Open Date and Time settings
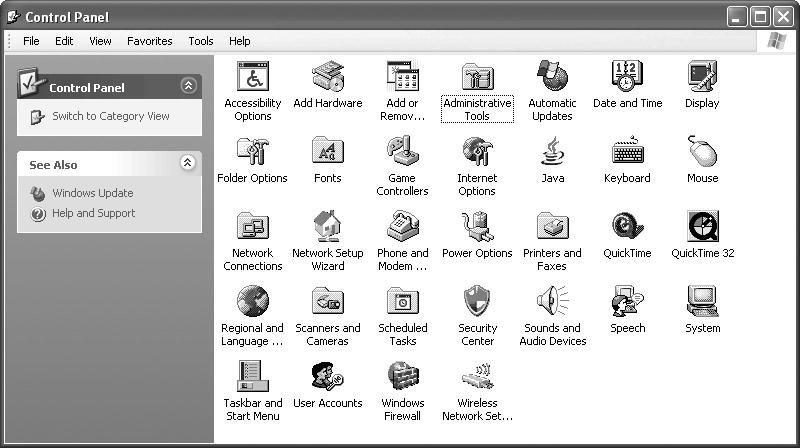 (x=627, y=77)
